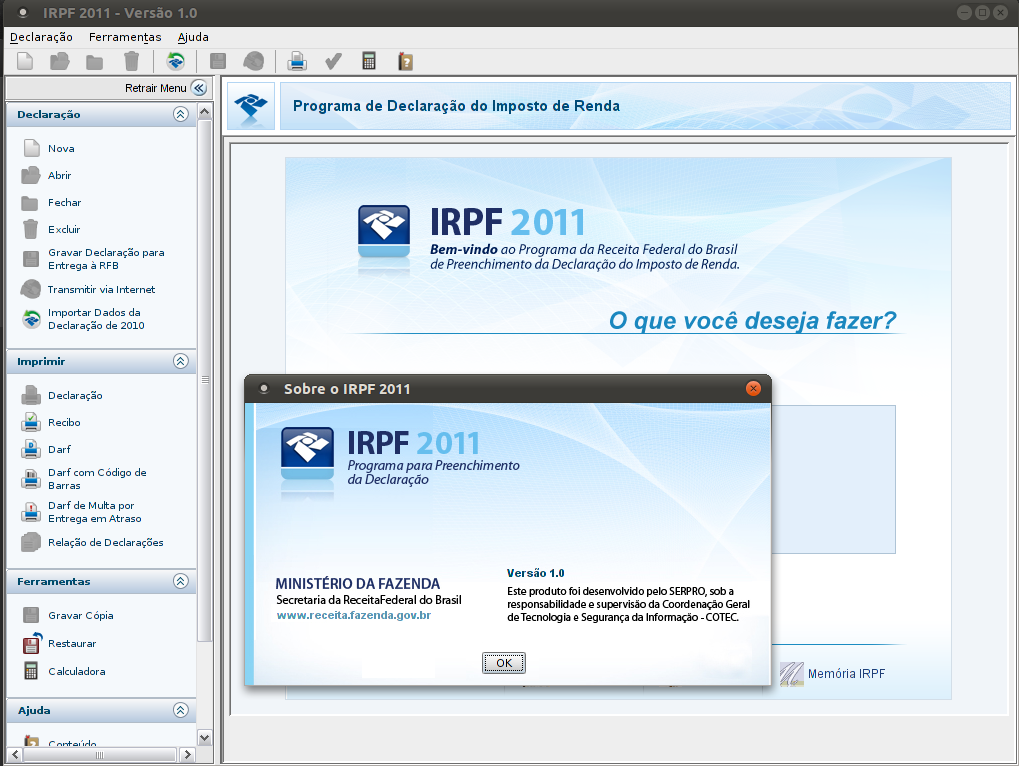This screenshot has height=766, width=1019.
Task: Click the help book toolbar icon
Action: tap(406, 62)
